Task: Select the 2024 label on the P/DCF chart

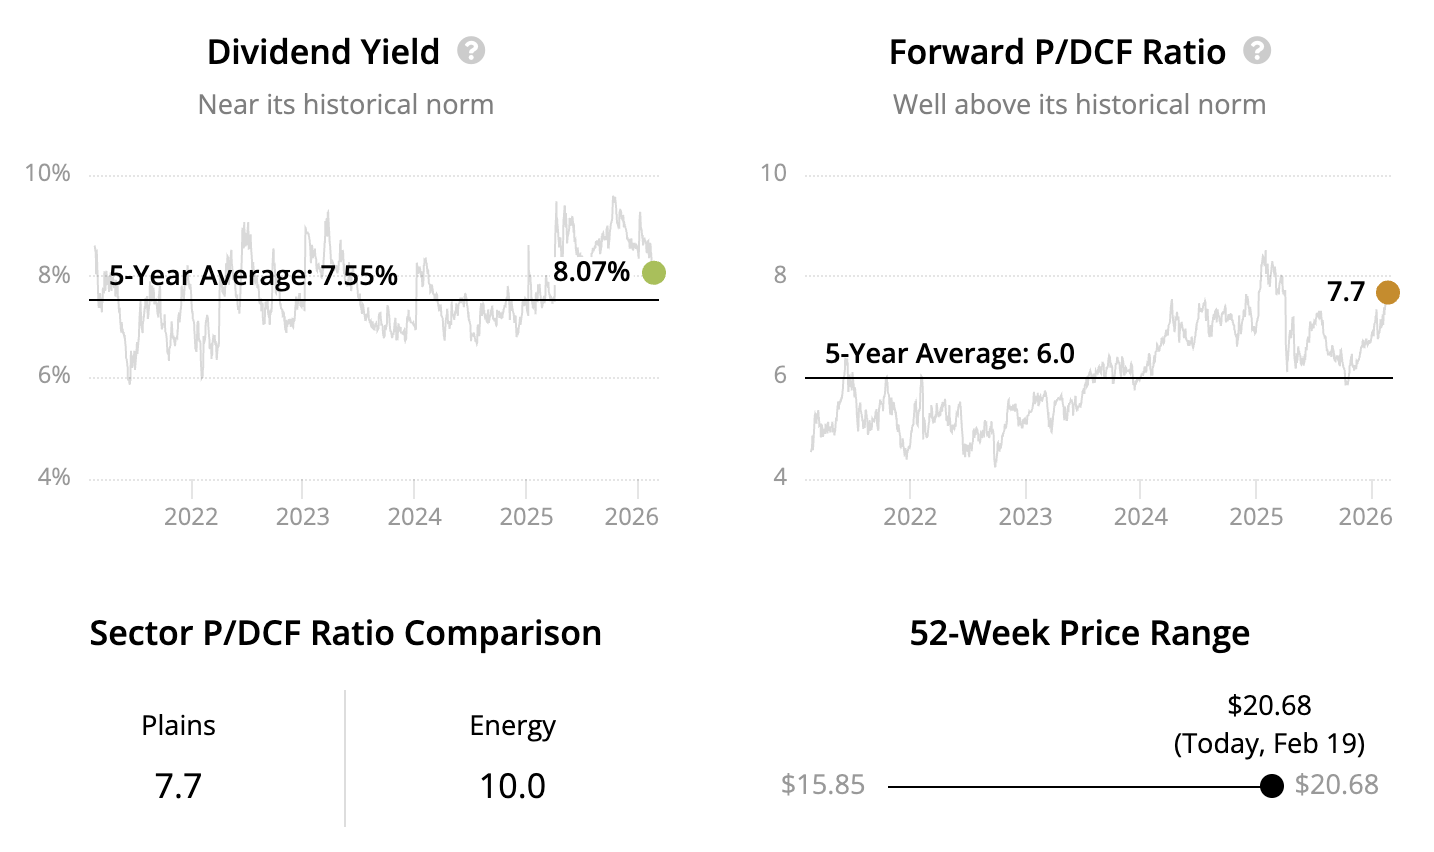Action: click(x=1140, y=517)
